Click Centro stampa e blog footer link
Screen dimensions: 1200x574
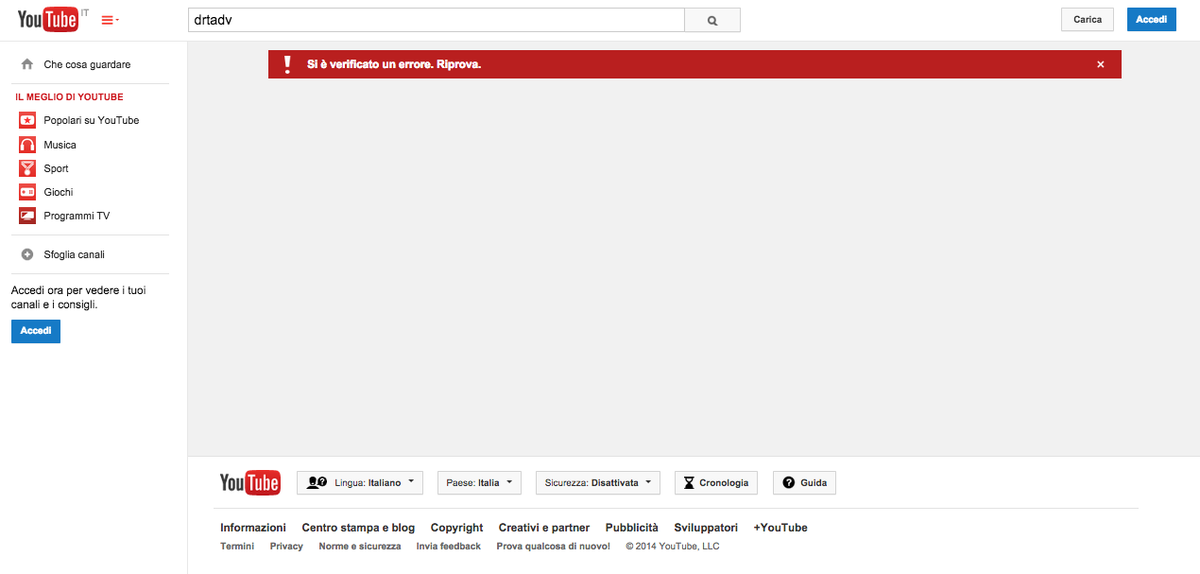(358, 527)
